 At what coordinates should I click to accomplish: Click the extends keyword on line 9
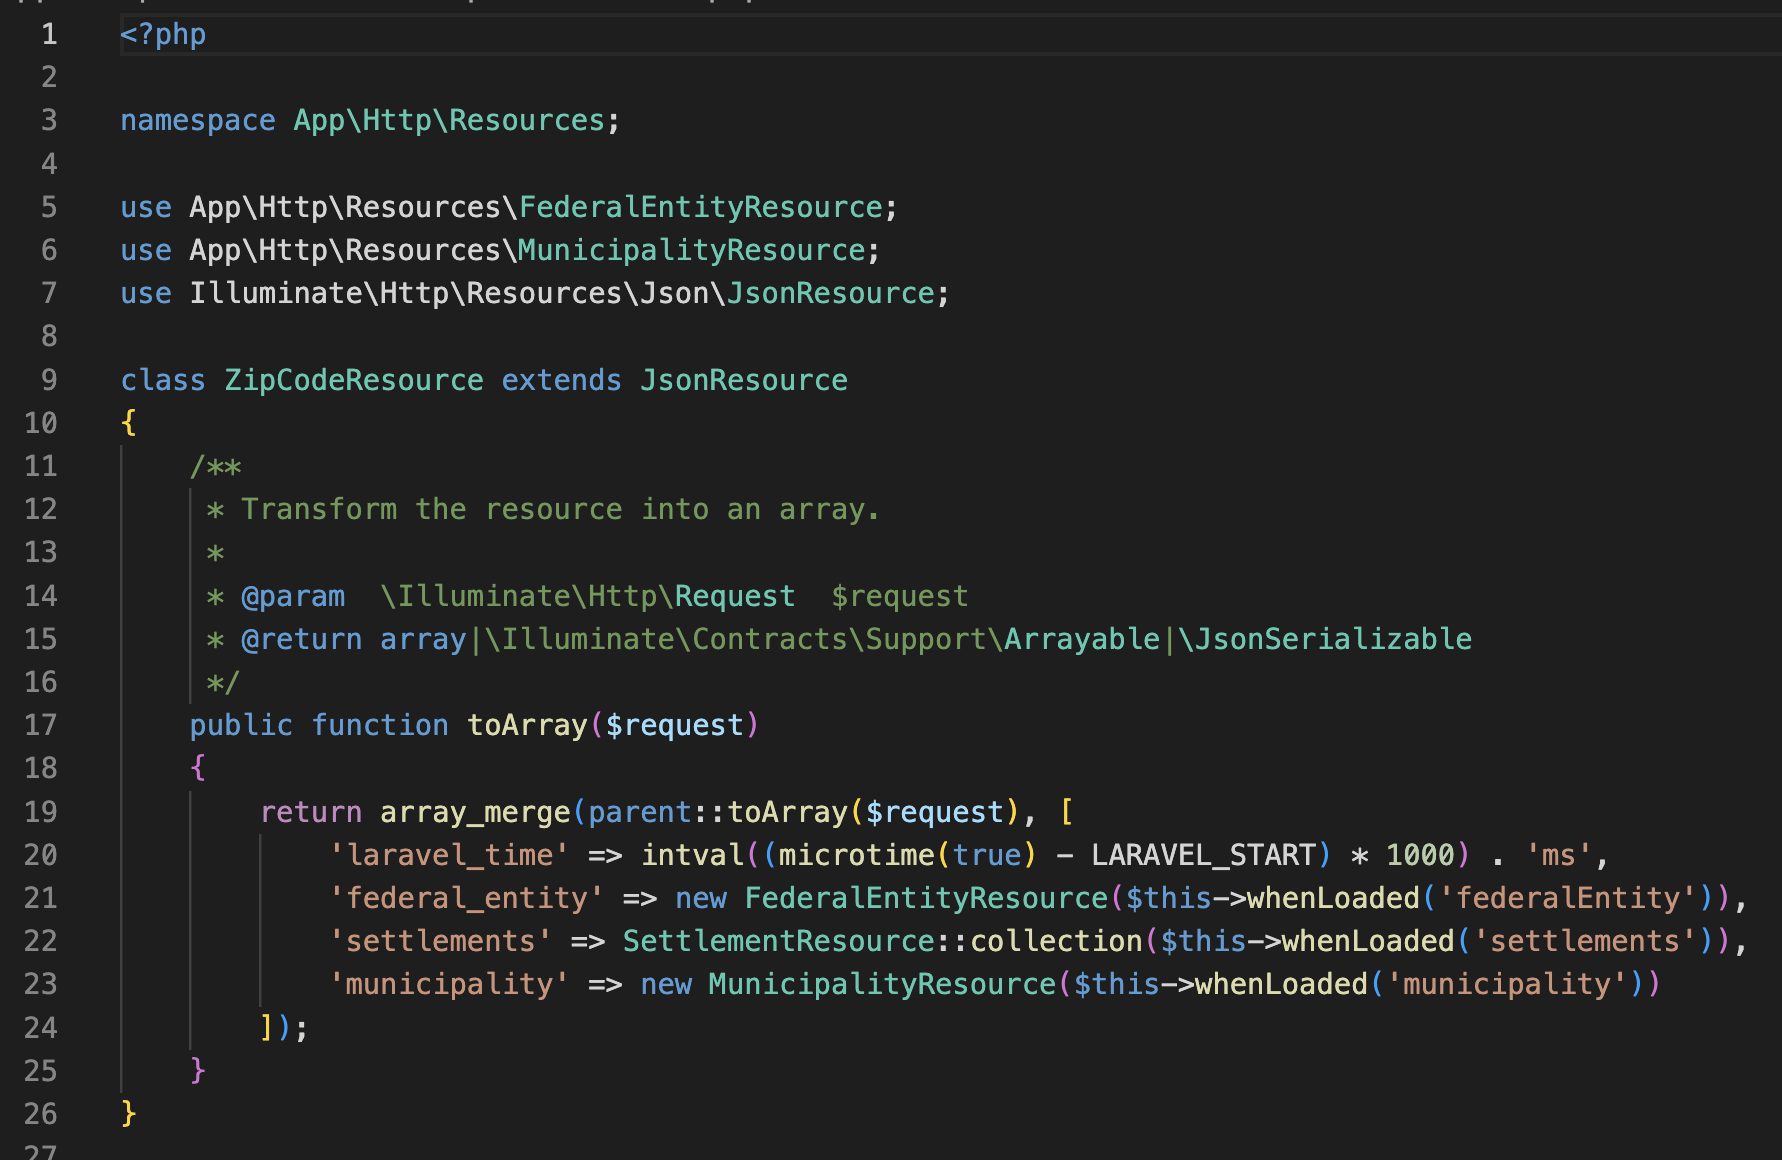tap(560, 379)
